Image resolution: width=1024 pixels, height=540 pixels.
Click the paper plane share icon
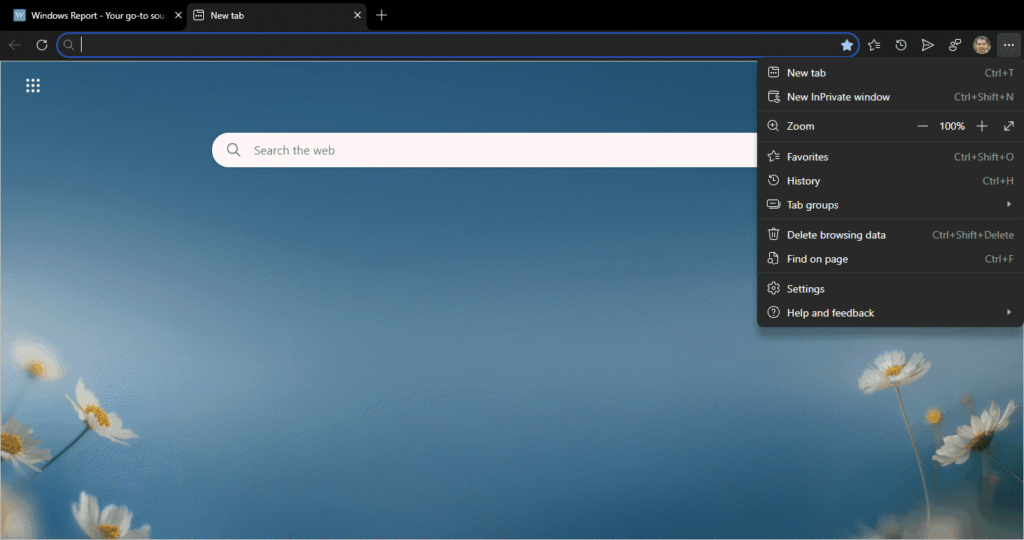(x=928, y=45)
